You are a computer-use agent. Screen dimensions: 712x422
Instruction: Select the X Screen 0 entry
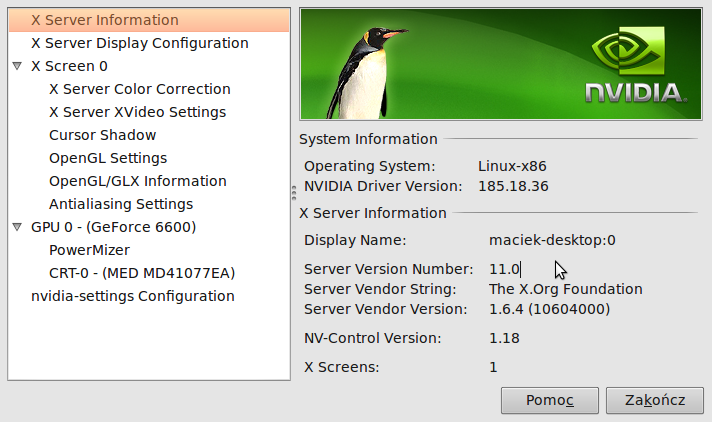pos(69,66)
